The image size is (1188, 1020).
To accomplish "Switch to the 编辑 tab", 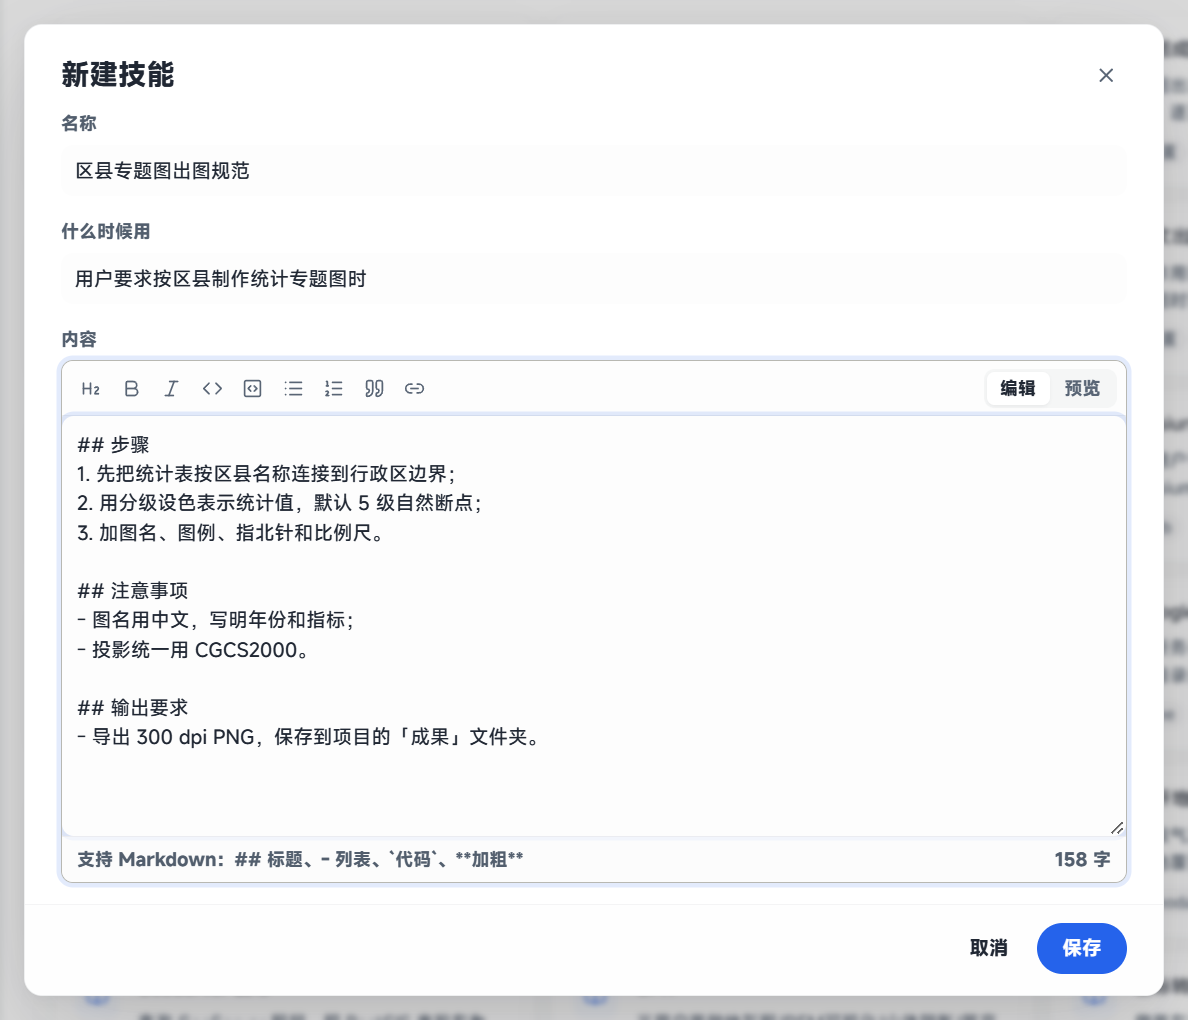I will click(1018, 389).
